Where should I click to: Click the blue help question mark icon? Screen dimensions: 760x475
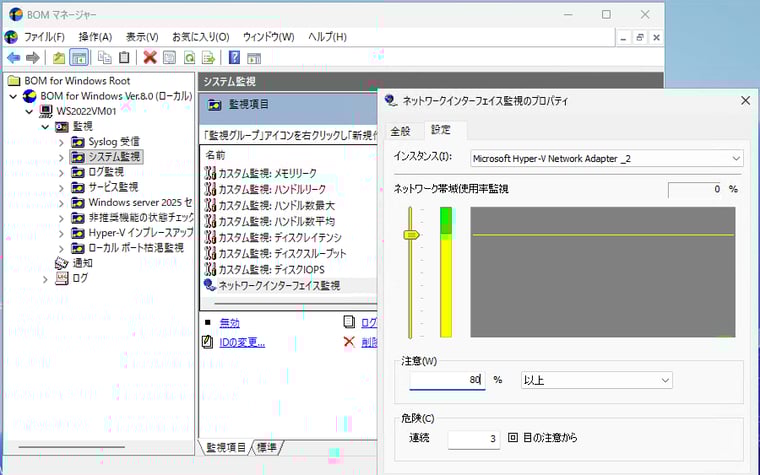point(234,58)
